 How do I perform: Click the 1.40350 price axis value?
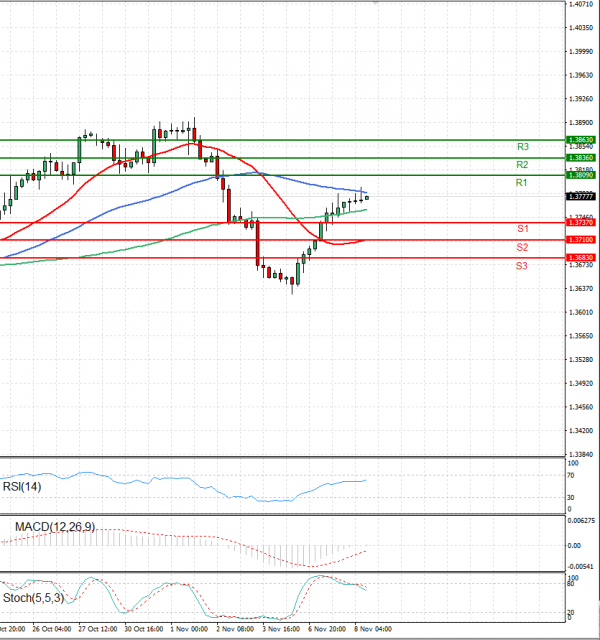581,28
